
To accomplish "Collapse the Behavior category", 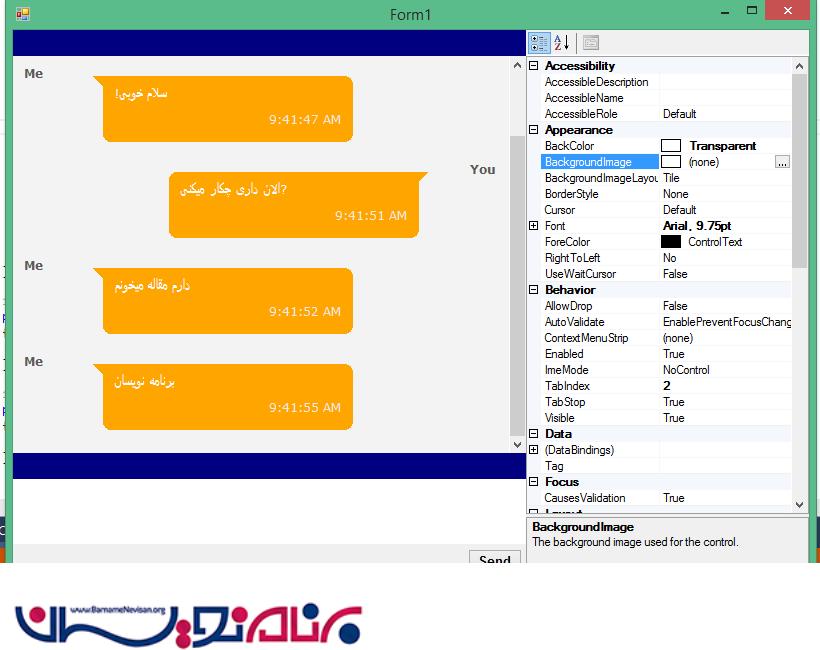I will (534, 290).
